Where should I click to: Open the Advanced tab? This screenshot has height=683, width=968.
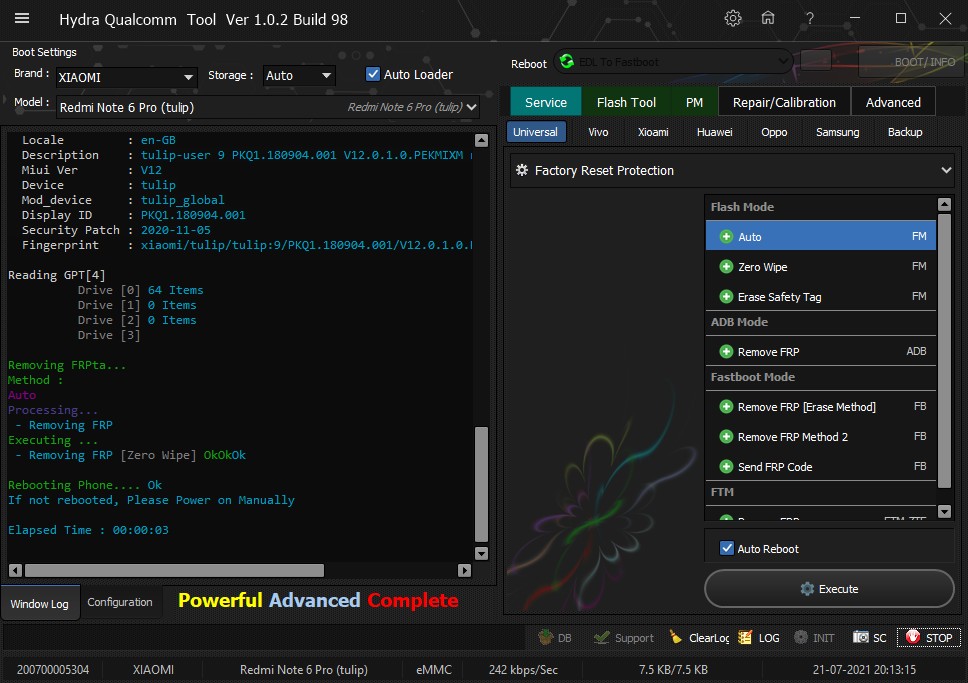pos(893,102)
